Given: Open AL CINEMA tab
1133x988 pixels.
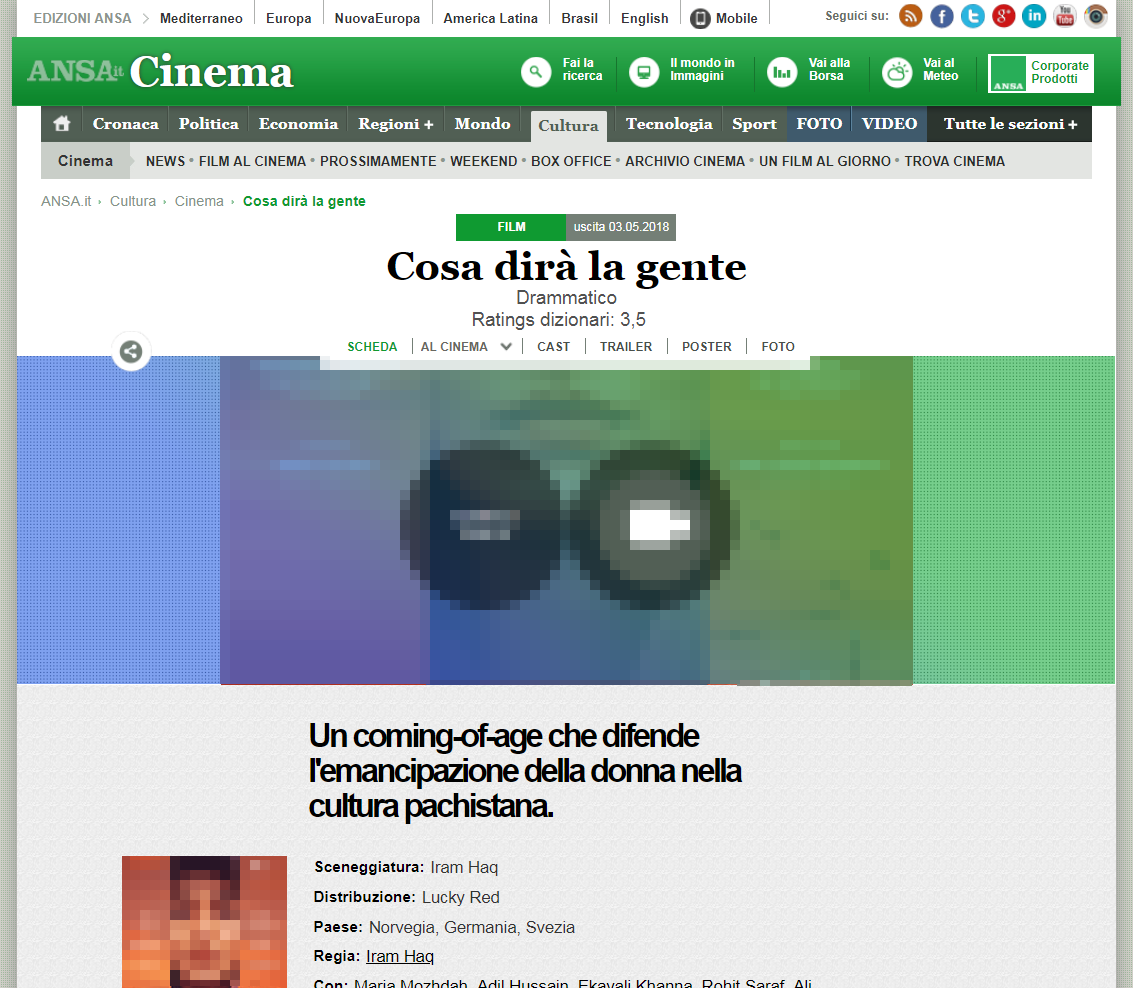Looking at the screenshot, I should pos(455,346).
